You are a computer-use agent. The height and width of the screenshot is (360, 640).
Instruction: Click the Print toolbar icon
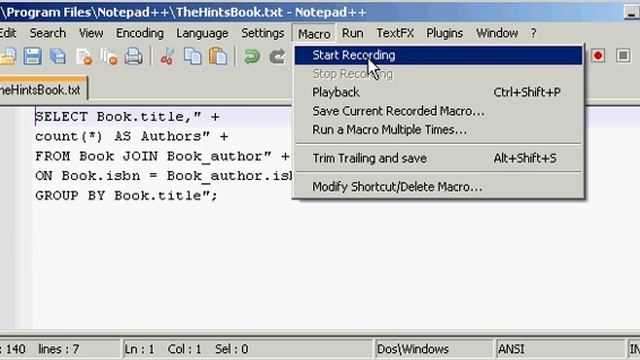point(134,56)
